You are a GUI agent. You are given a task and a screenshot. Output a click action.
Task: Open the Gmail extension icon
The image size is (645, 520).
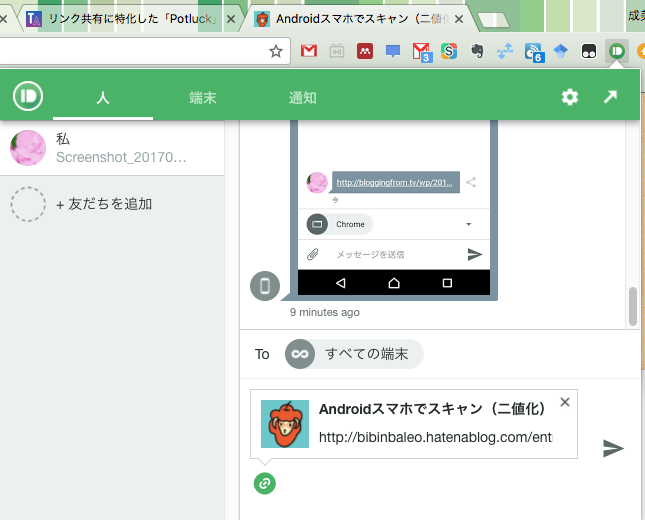[x=309, y=51]
